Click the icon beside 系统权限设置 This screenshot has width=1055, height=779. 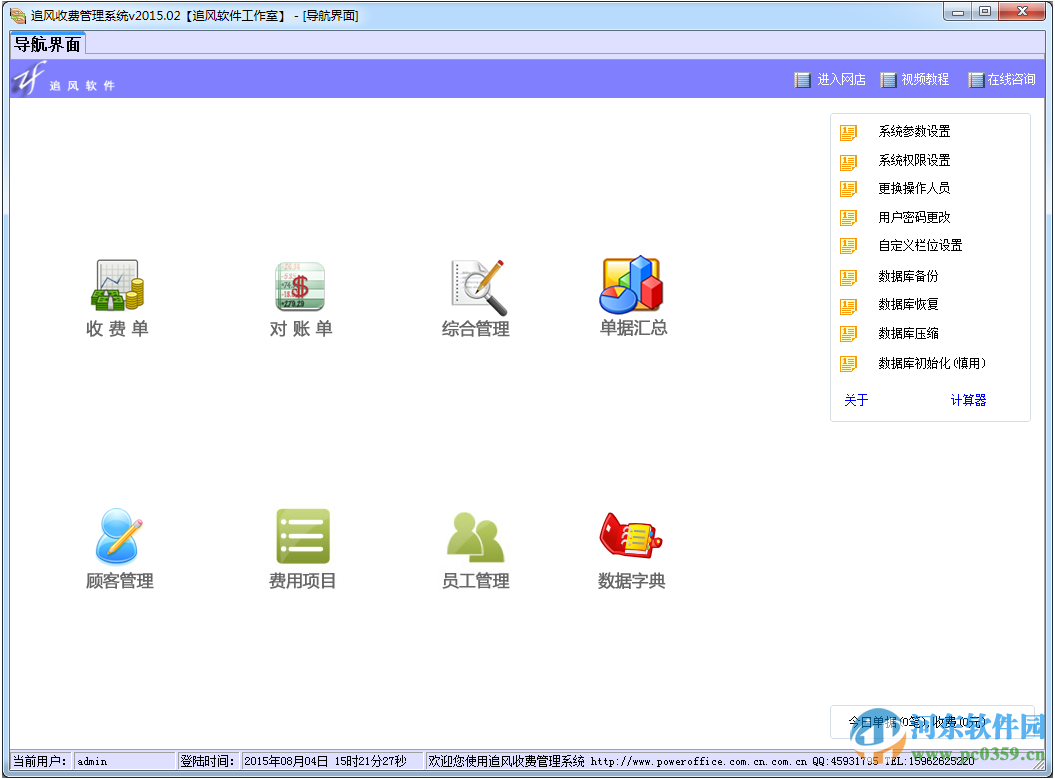(x=848, y=162)
